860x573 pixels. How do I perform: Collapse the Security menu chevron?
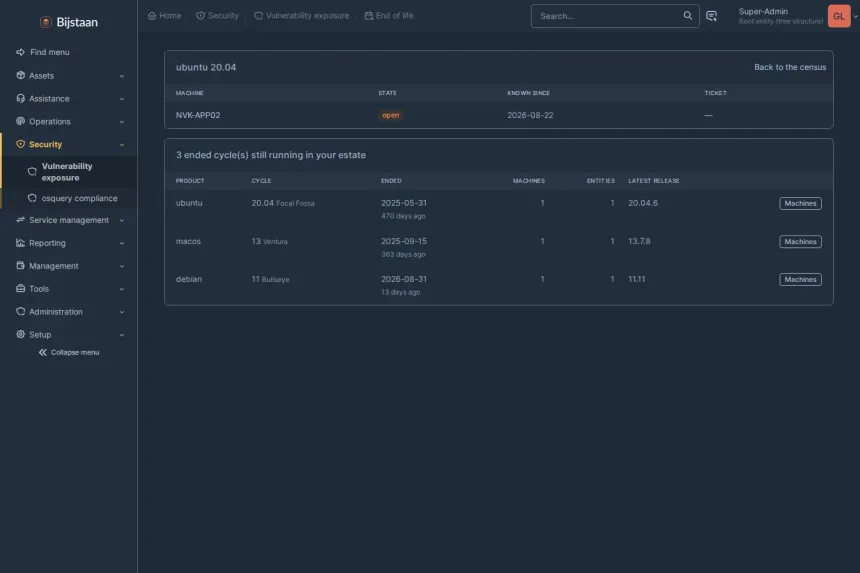[x=122, y=145]
